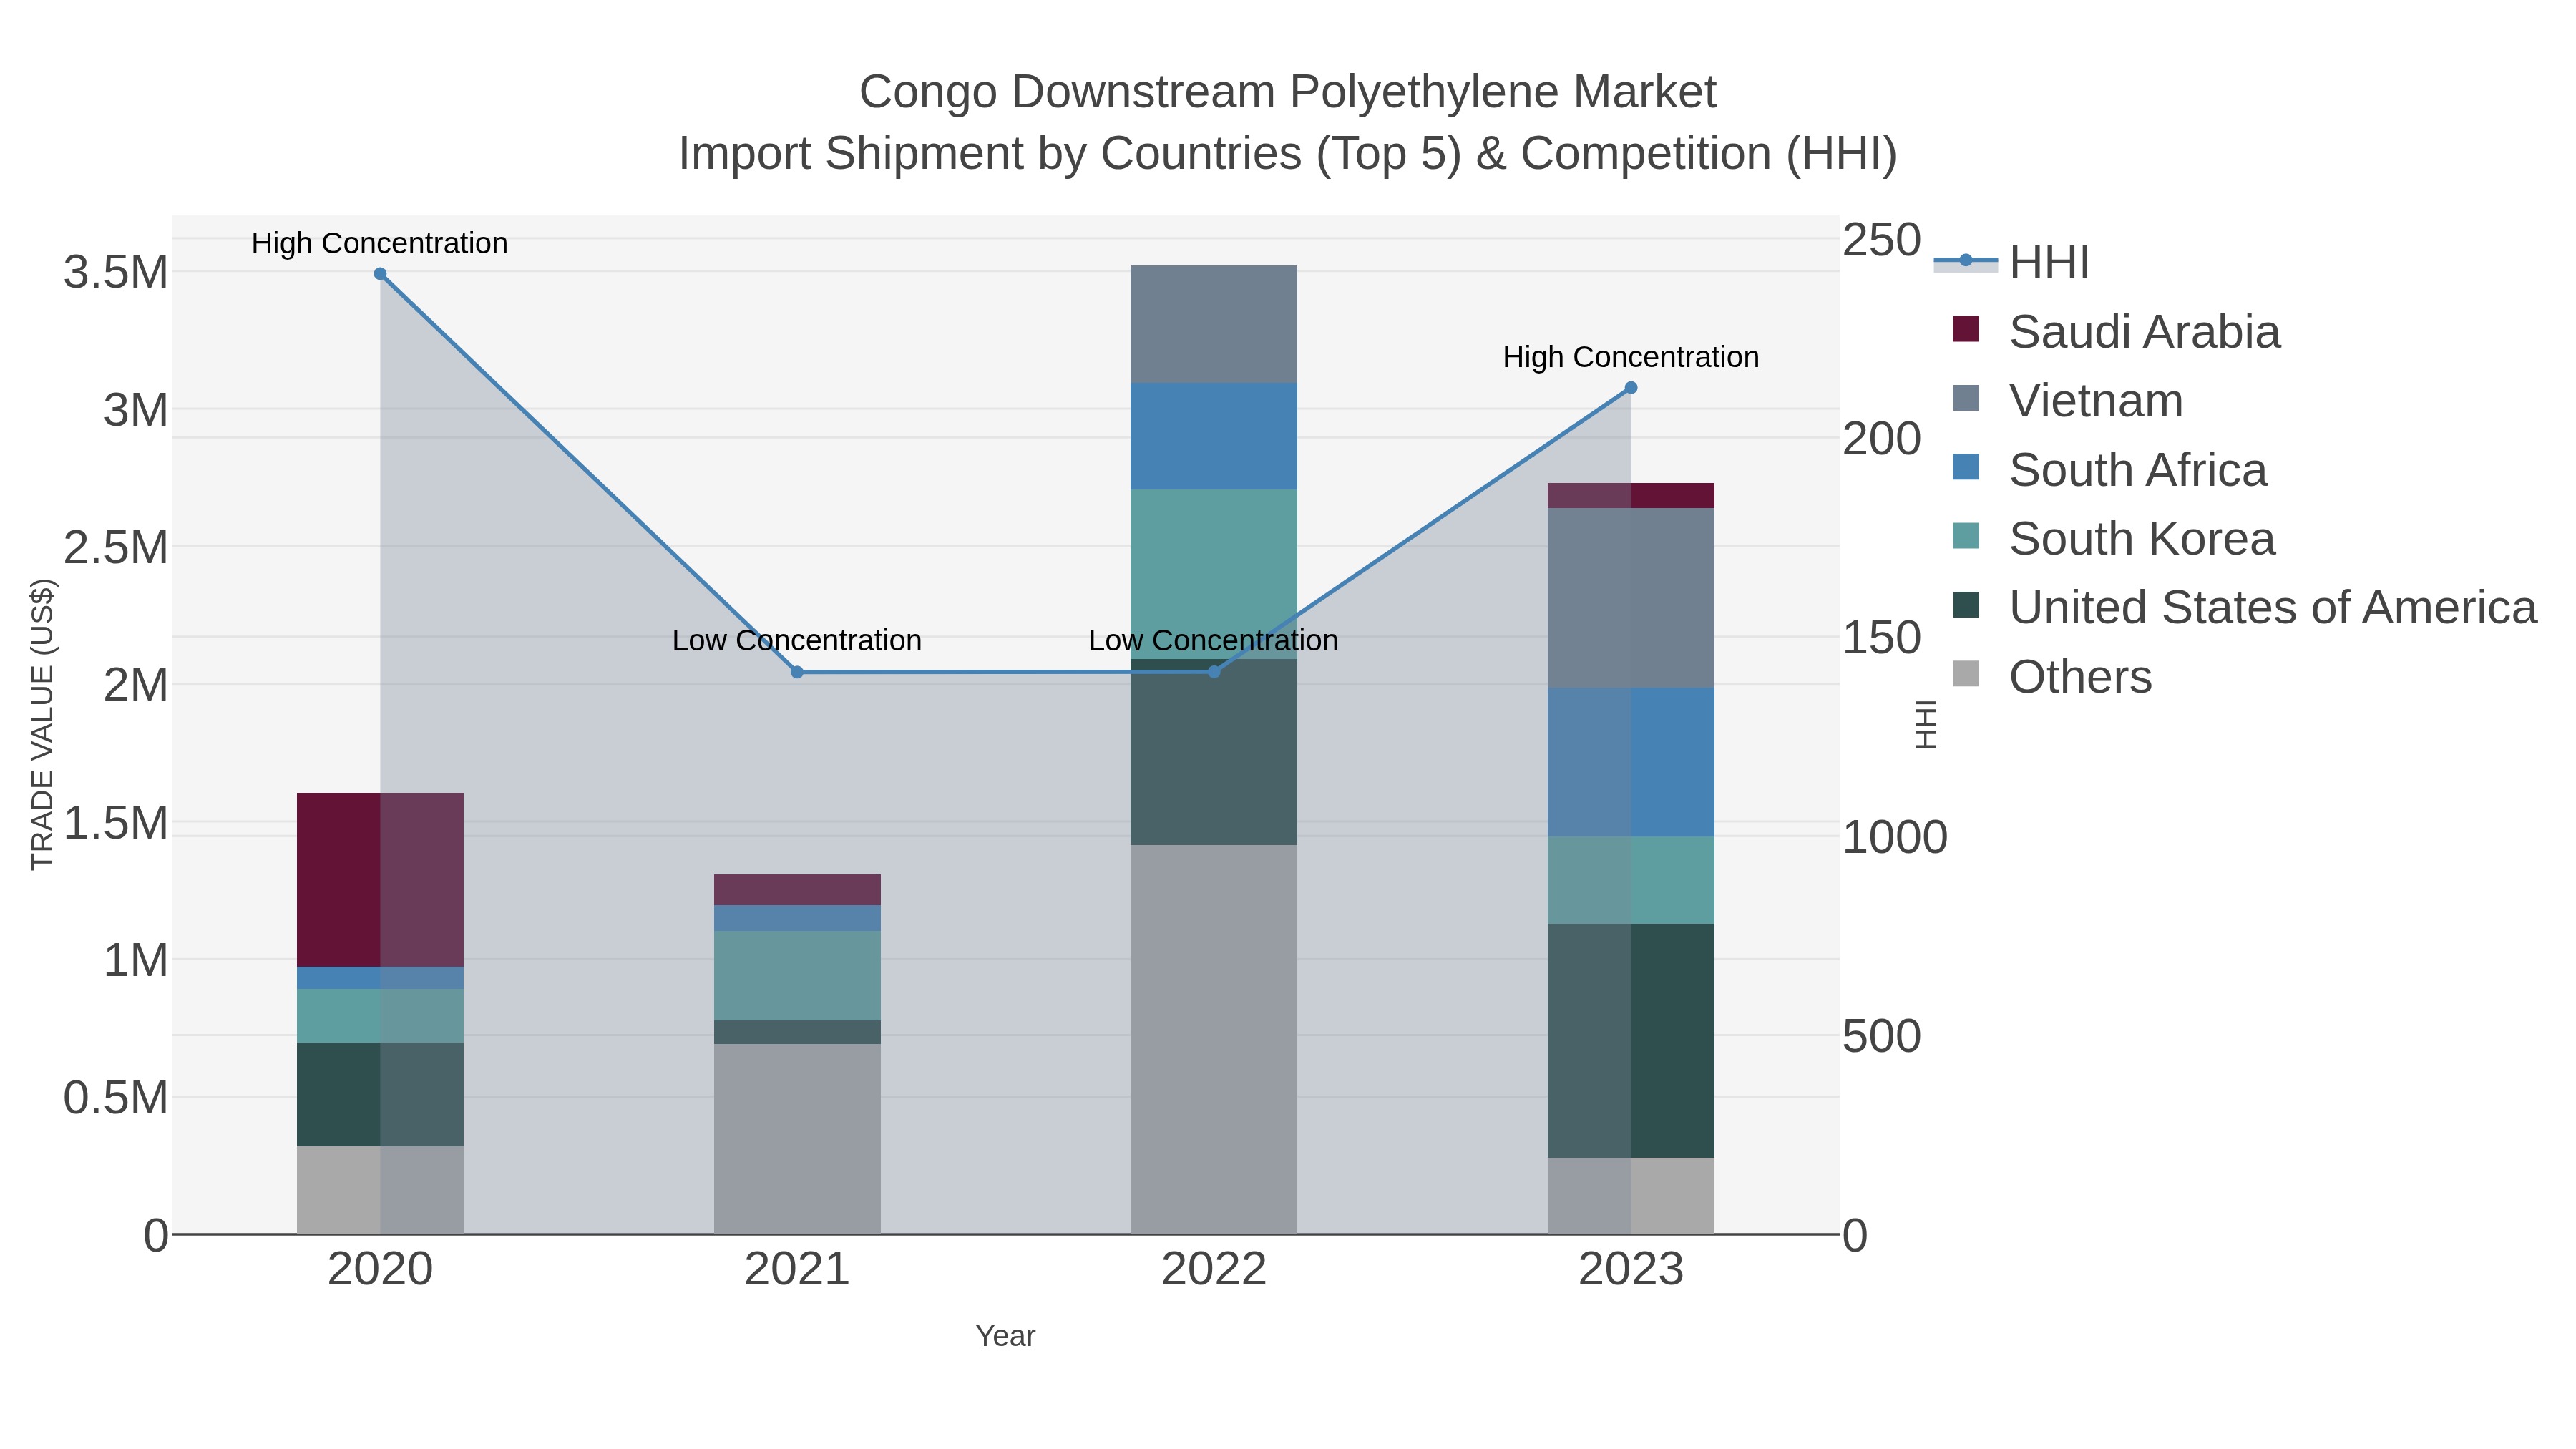
Task: Click the 2023 South Africa bar segment
Action: pos(1631,762)
